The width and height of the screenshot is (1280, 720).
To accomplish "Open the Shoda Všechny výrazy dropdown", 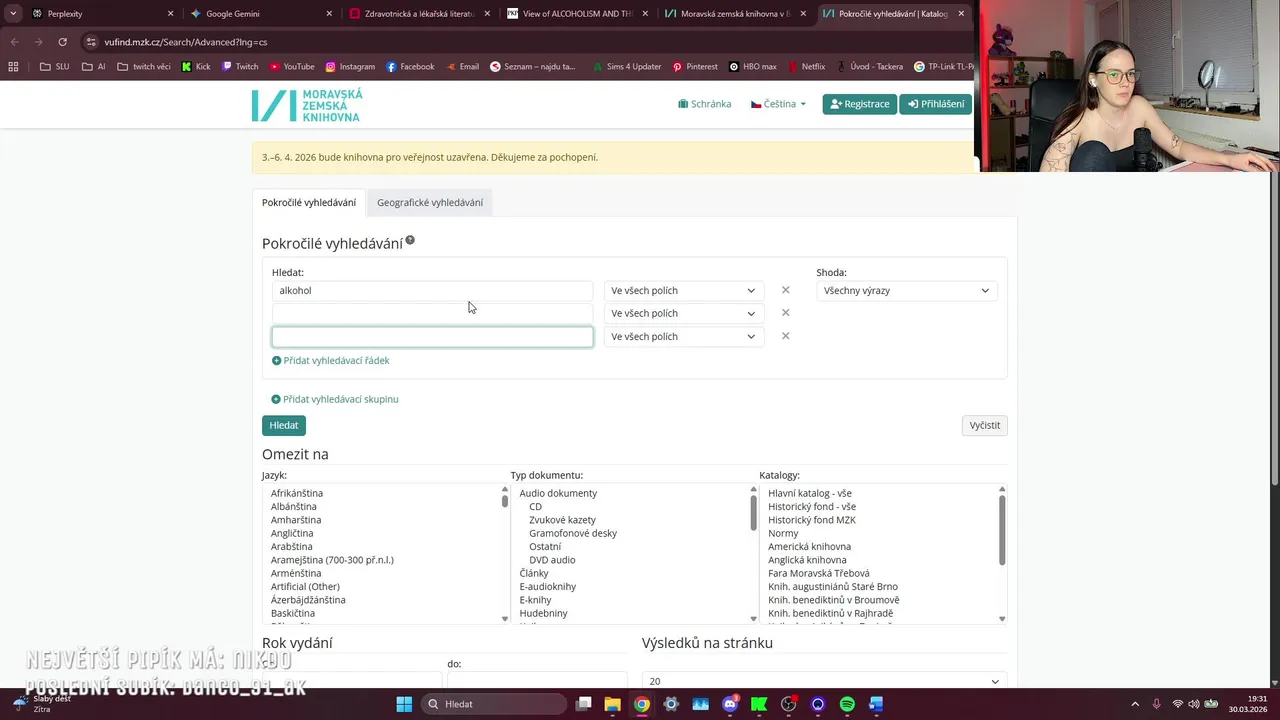I will click(x=906, y=291).
